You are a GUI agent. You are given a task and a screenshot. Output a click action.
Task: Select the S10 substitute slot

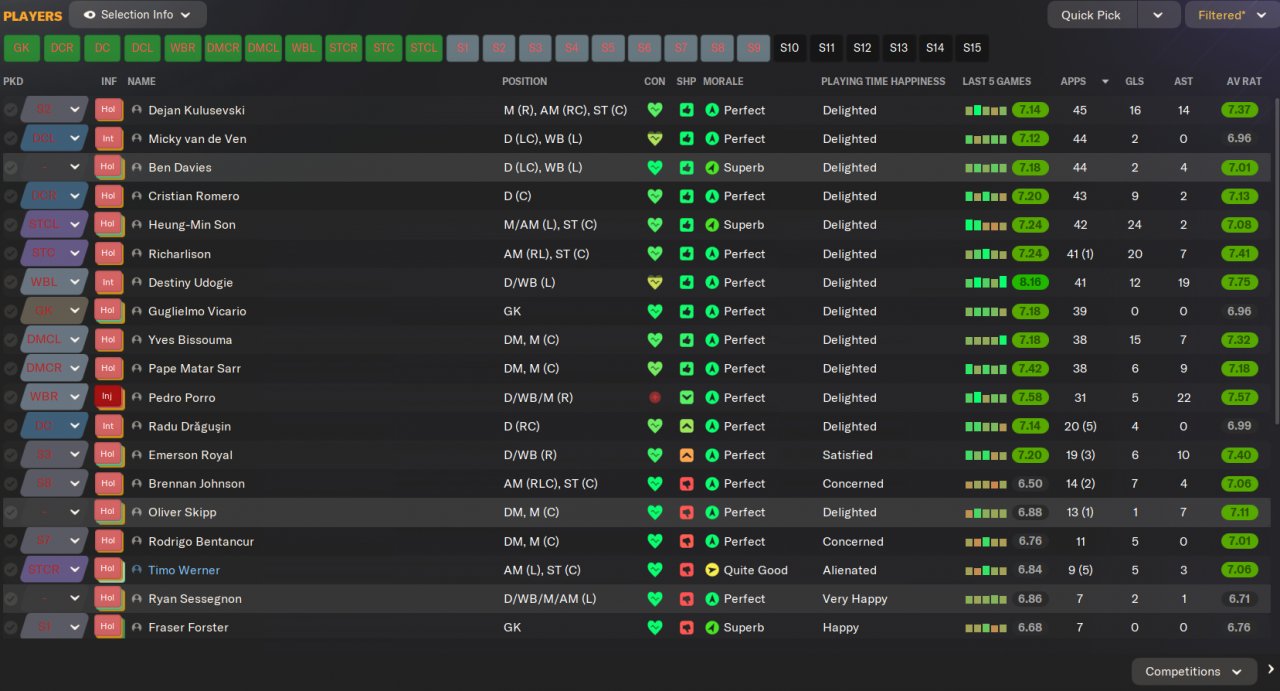[x=789, y=48]
